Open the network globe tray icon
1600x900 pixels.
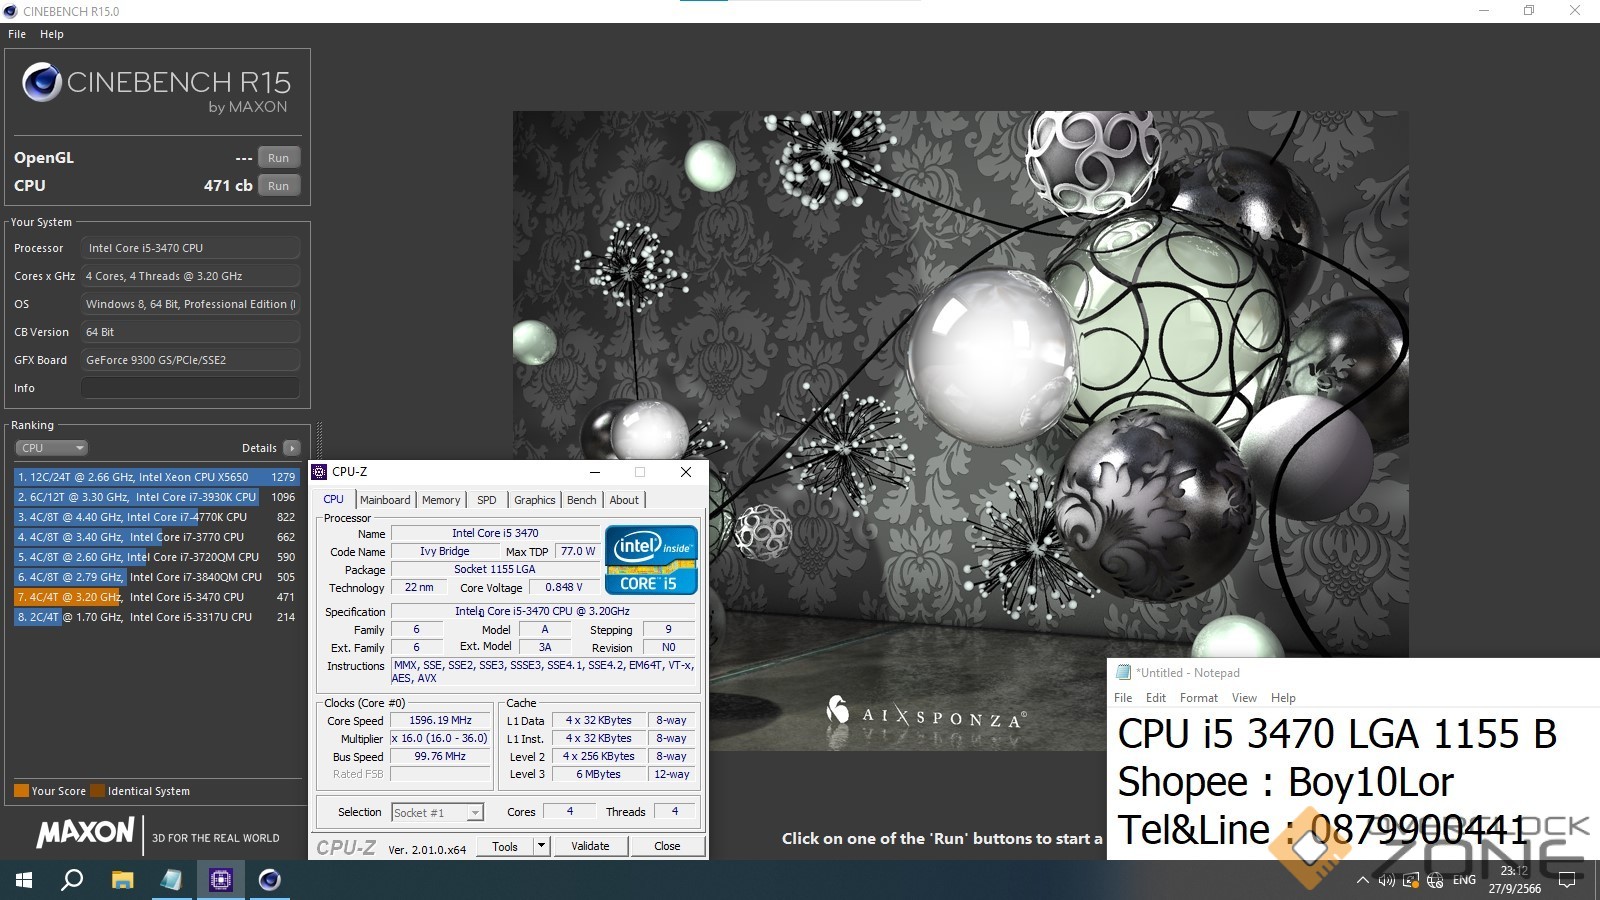(1435, 880)
